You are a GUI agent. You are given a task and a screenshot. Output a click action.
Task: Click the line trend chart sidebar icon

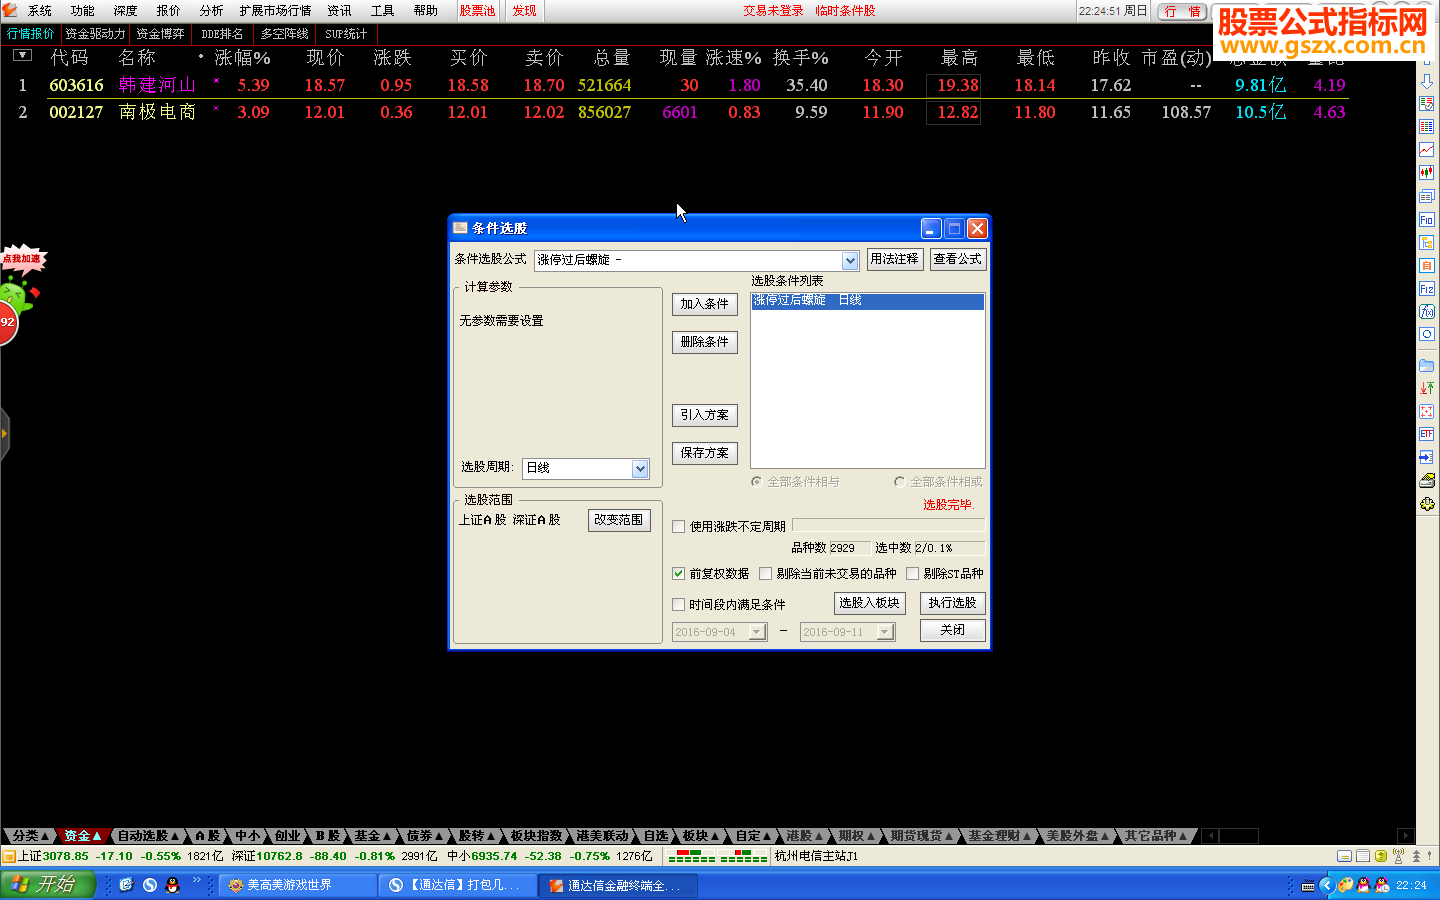point(1427,150)
